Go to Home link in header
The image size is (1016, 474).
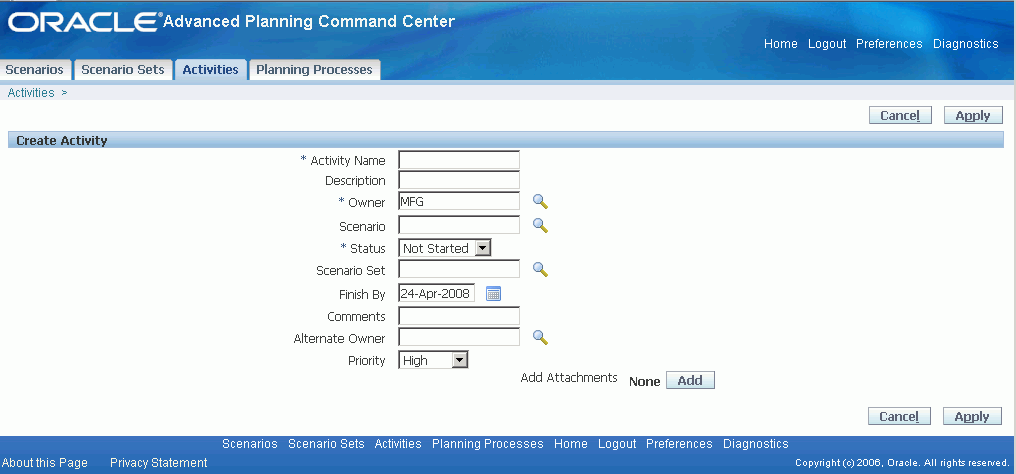point(781,43)
